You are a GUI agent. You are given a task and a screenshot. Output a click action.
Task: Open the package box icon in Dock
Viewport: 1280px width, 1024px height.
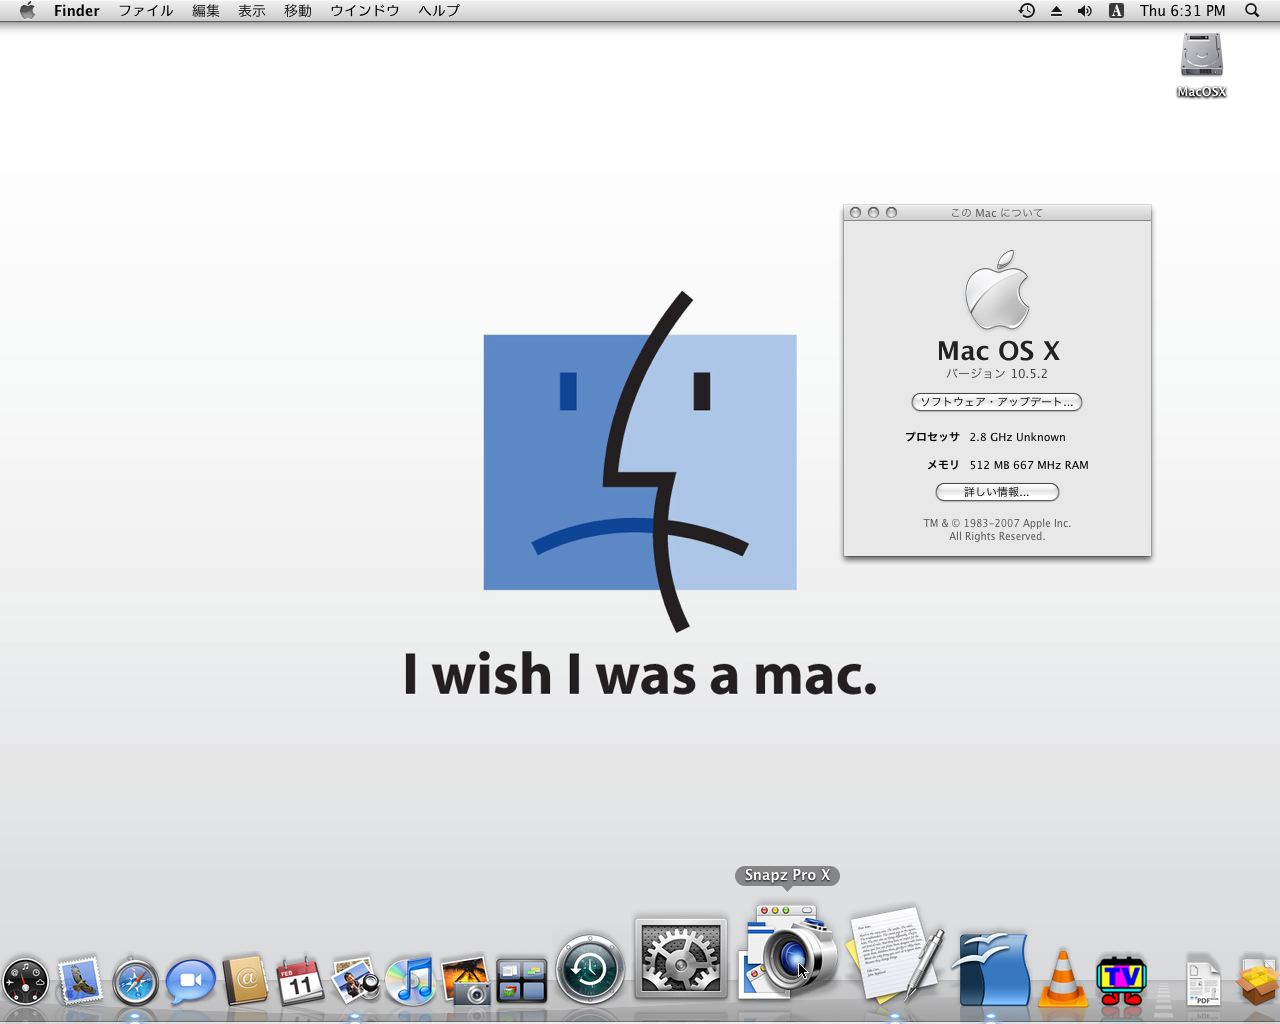click(x=1258, y=980)
